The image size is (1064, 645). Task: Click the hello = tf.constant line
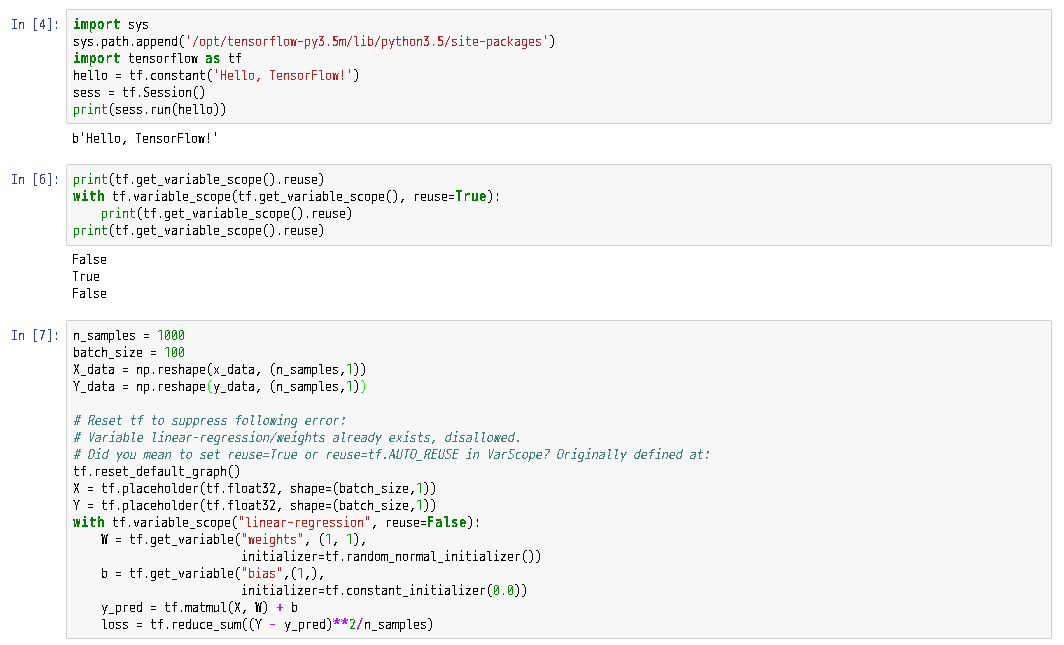coord(216,75)
